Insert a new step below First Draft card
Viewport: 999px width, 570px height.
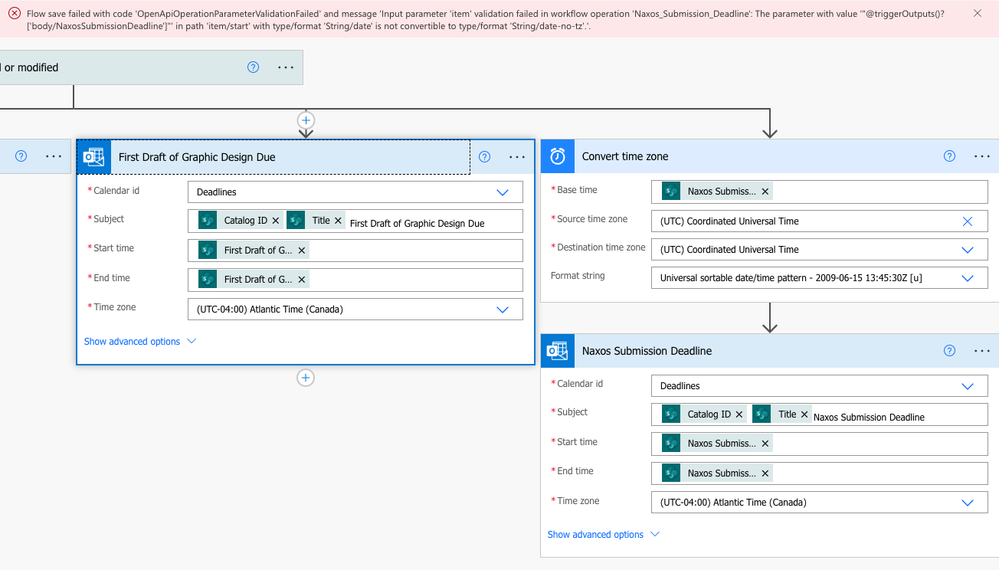pos(306,378)
